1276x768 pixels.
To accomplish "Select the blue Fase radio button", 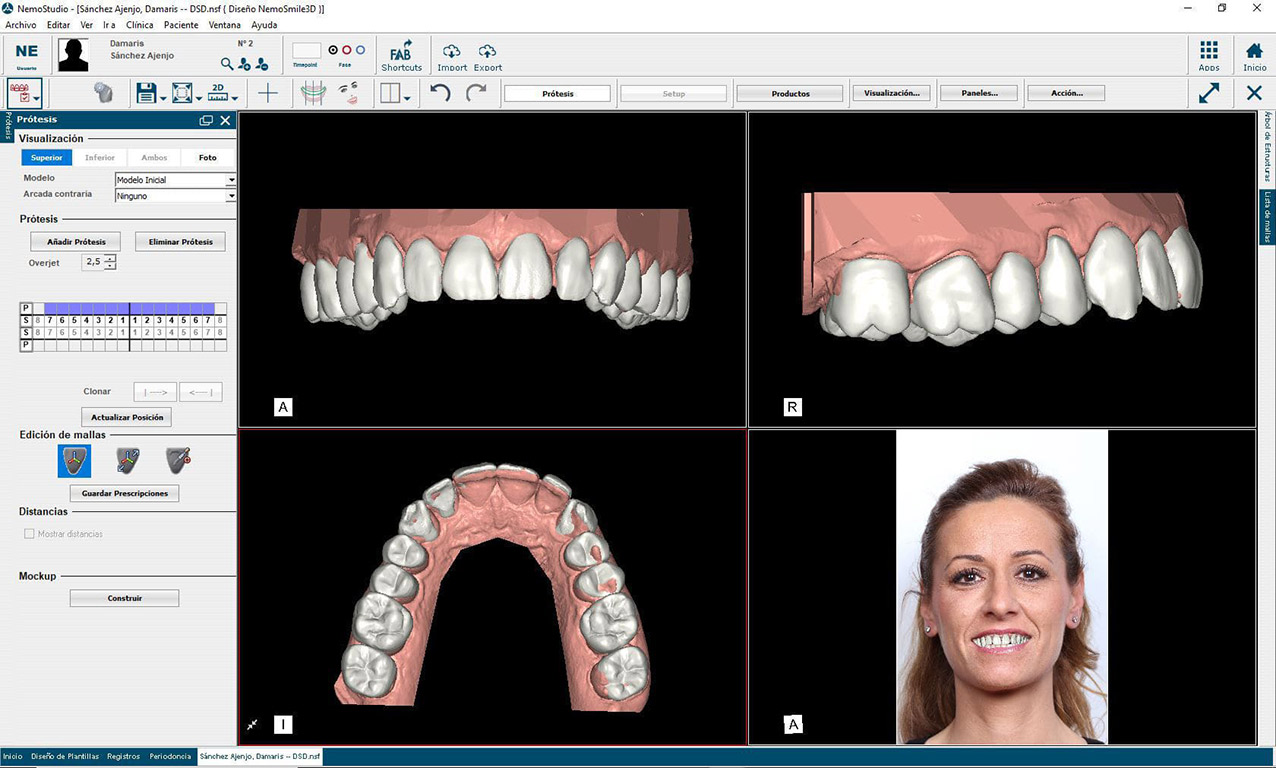I will [361, 50].
